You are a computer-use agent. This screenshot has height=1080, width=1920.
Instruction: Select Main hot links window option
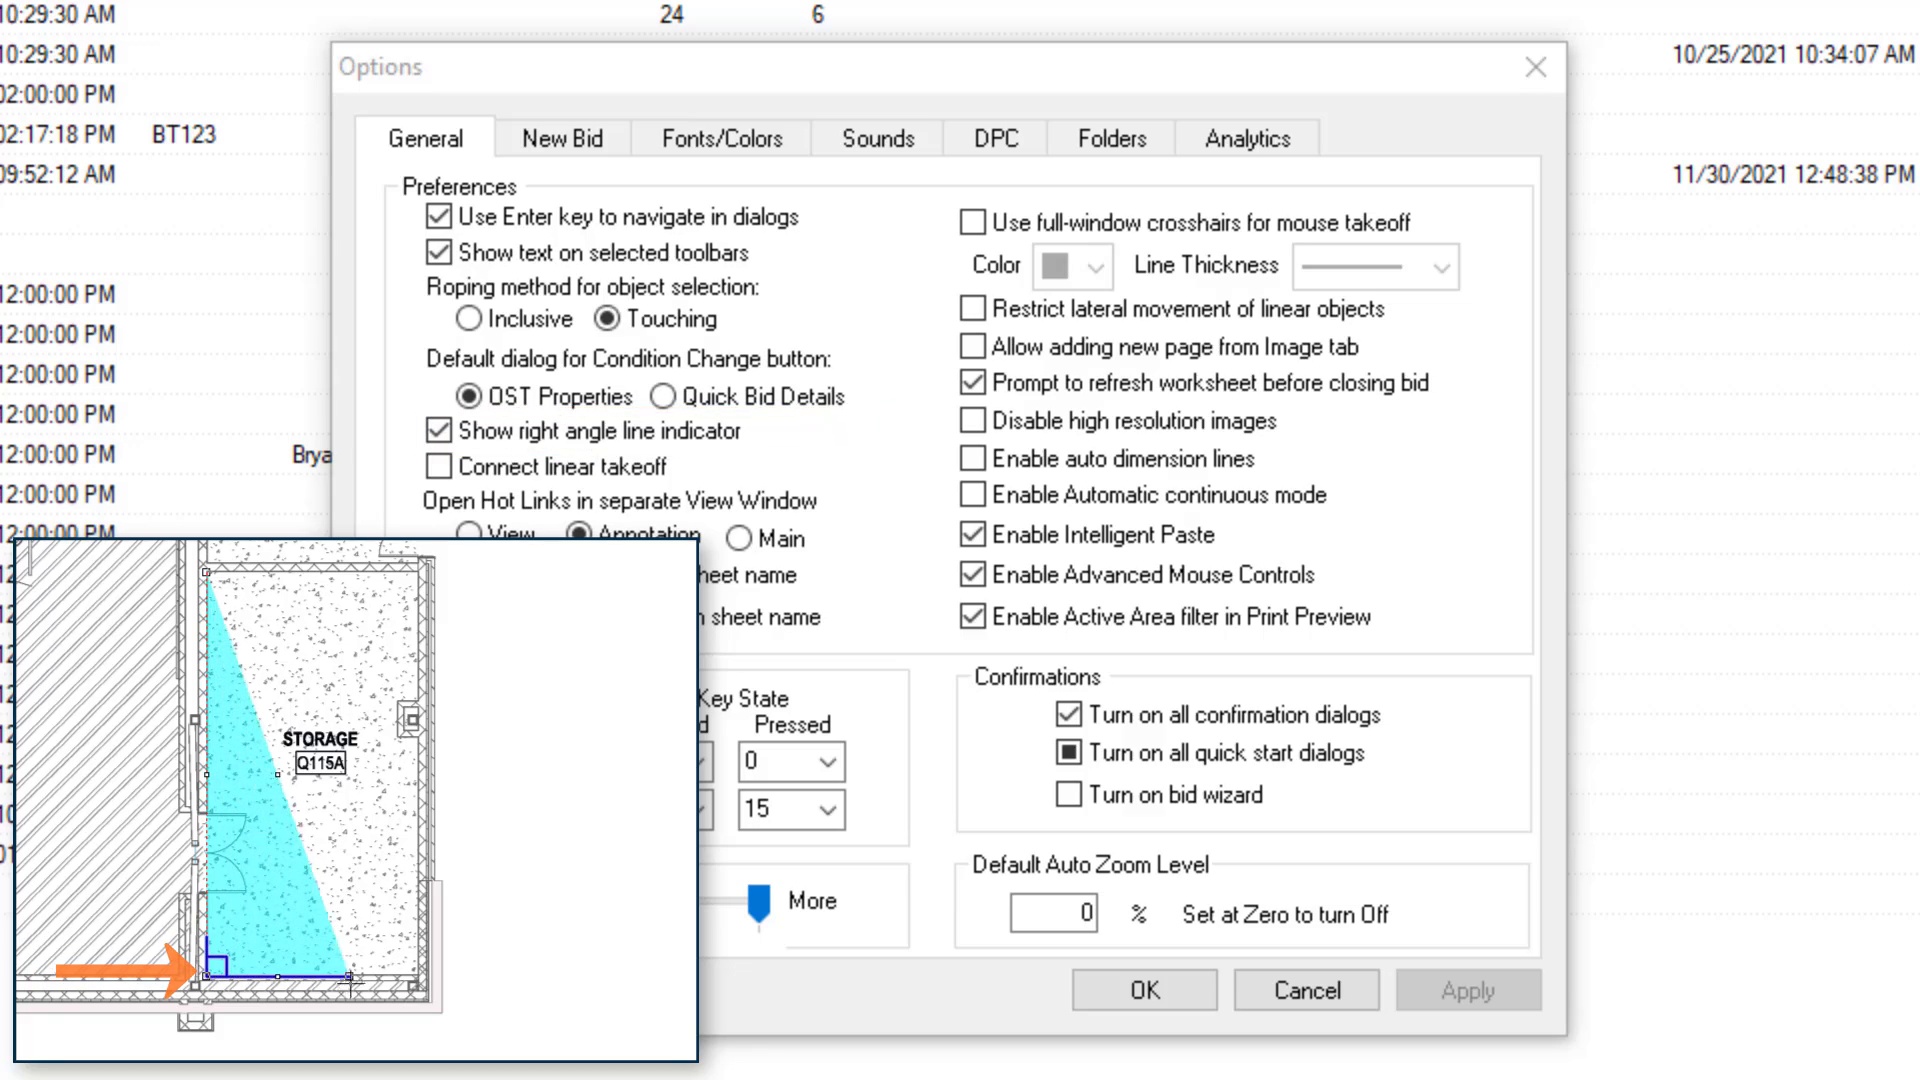[739, 539]
